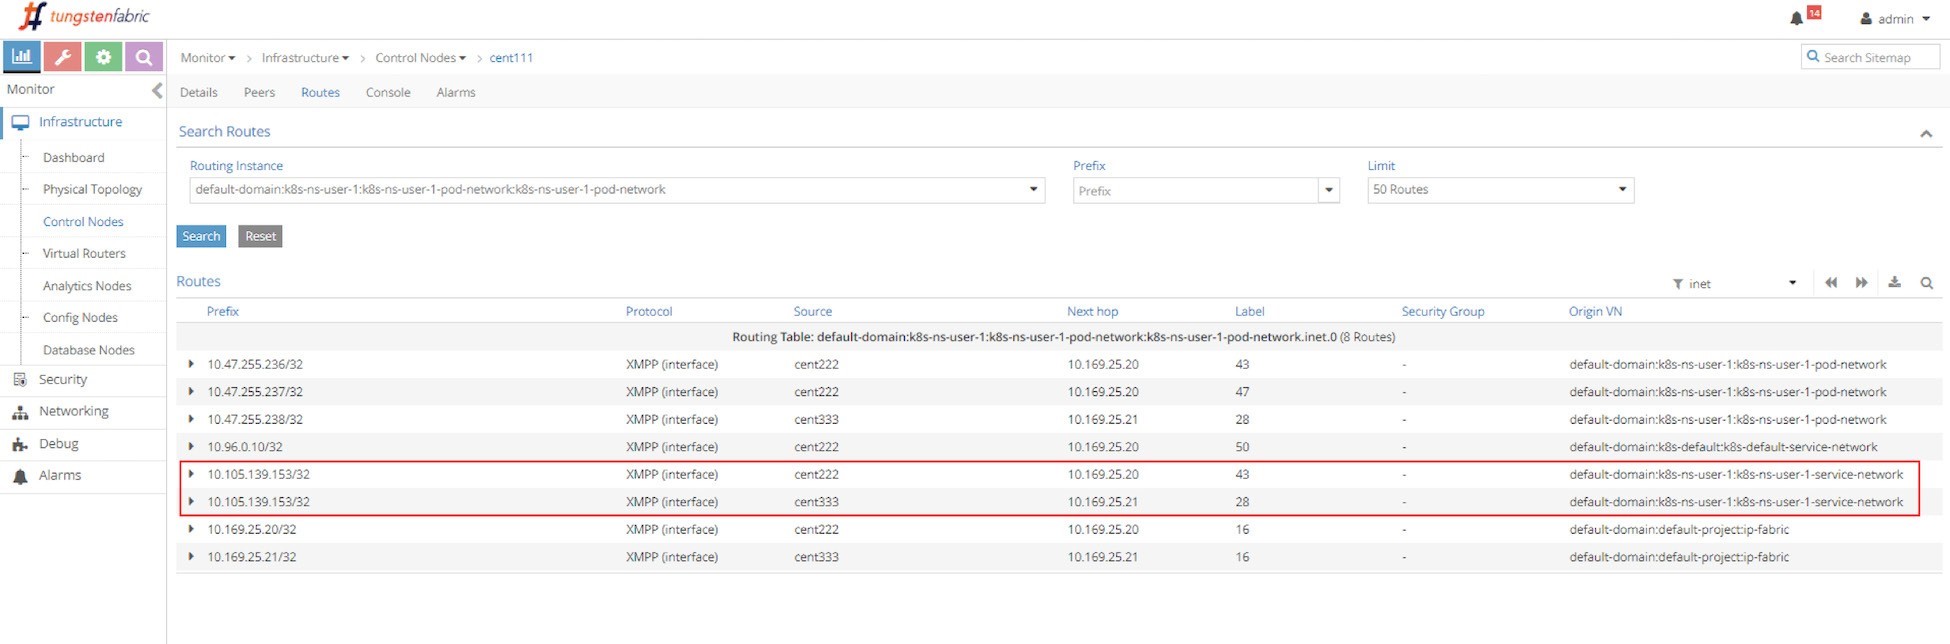Open the routes table search icon

tap(1926, 283)
